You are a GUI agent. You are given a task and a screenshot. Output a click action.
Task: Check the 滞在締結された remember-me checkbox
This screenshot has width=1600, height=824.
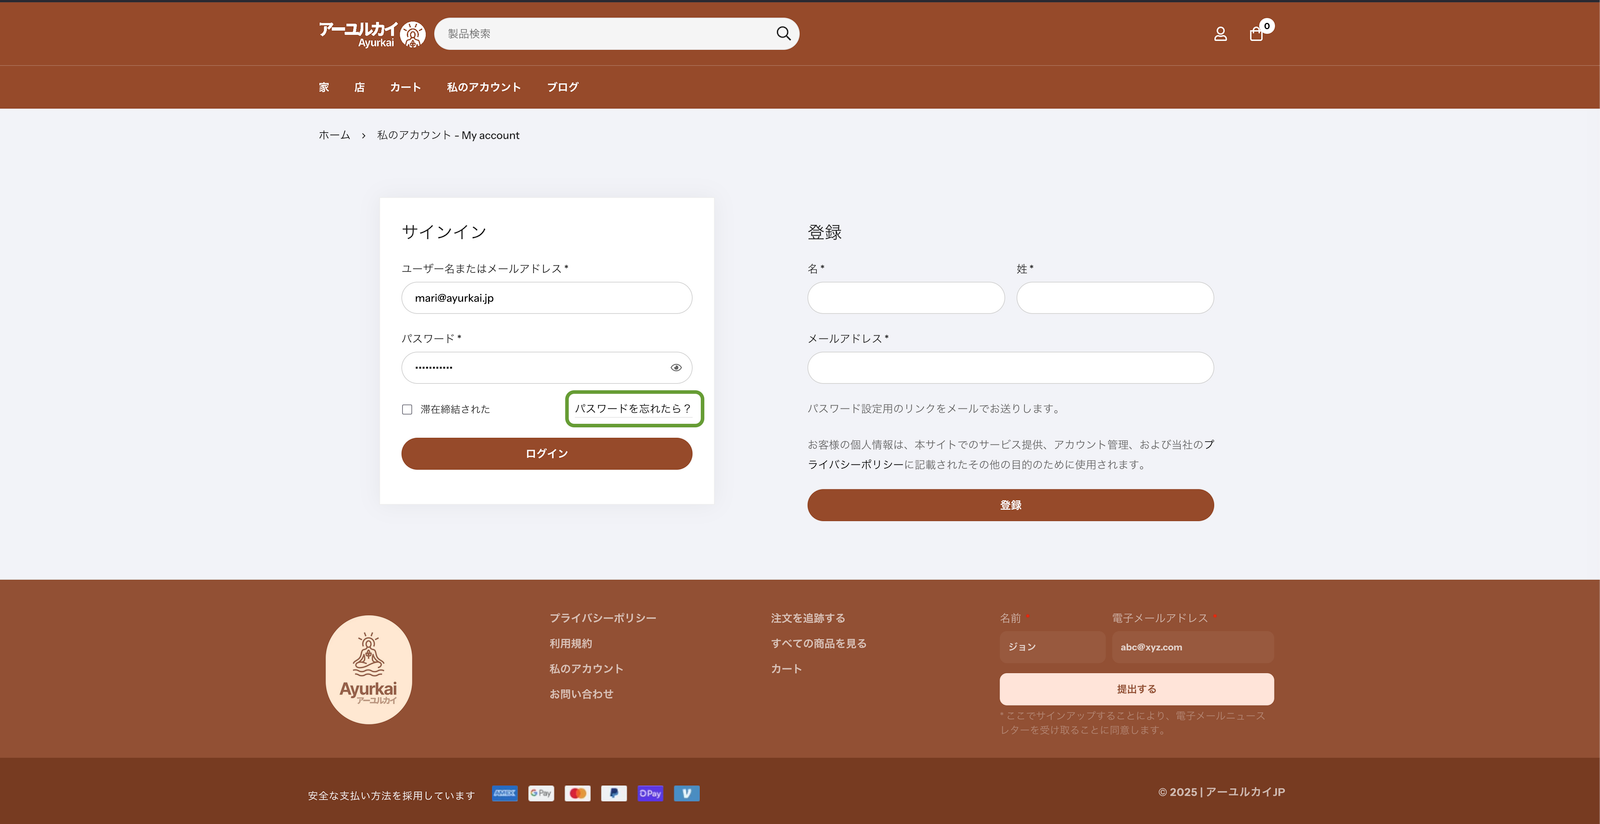[x=407, y=409]
